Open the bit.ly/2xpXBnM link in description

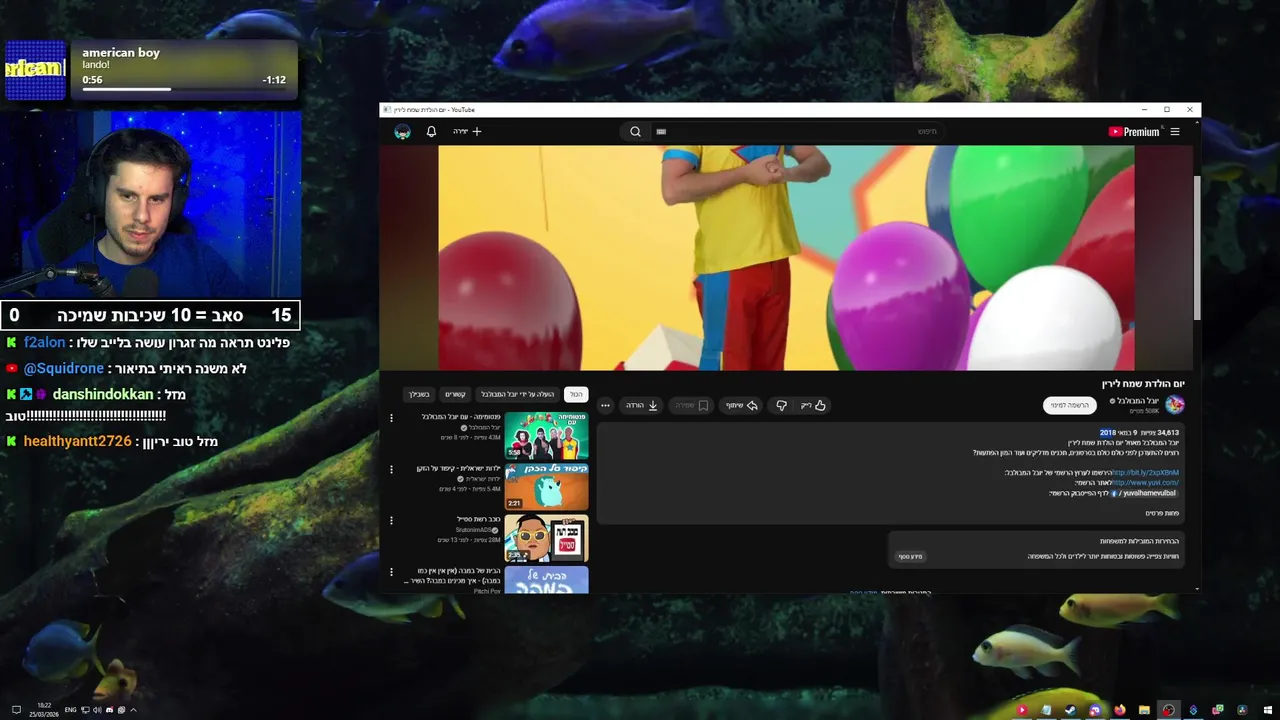pos(1145,473)
